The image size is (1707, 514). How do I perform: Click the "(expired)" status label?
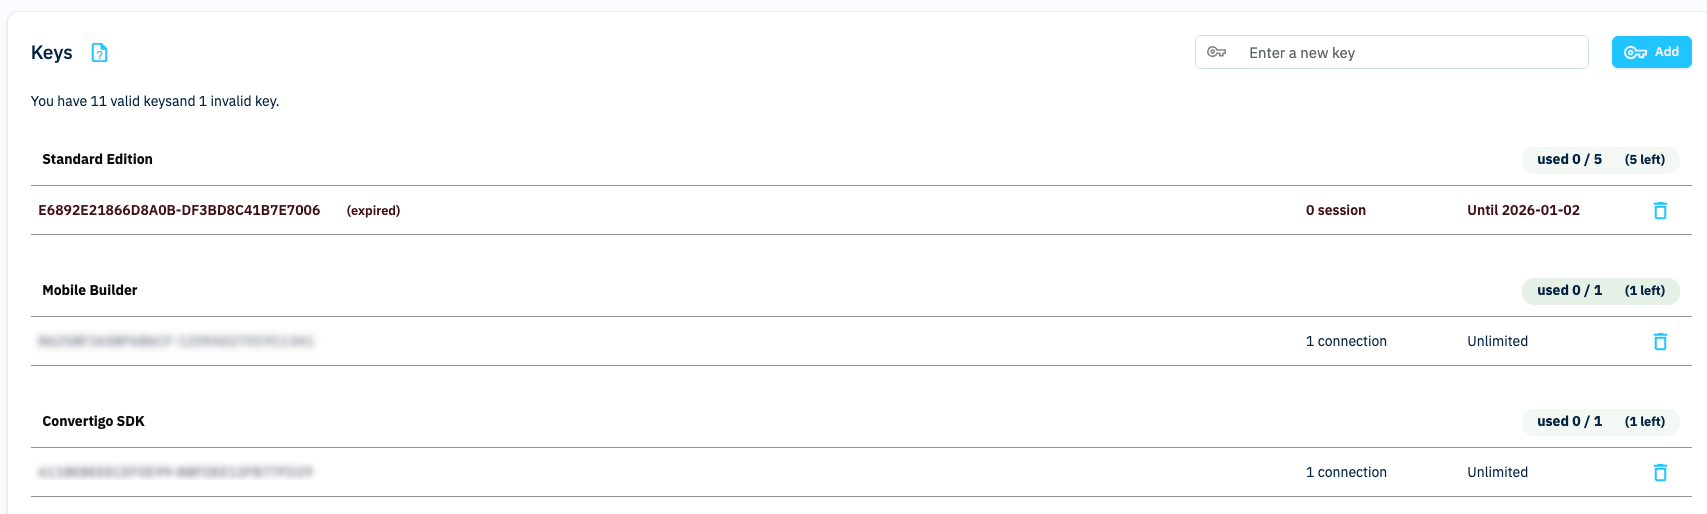373,211
